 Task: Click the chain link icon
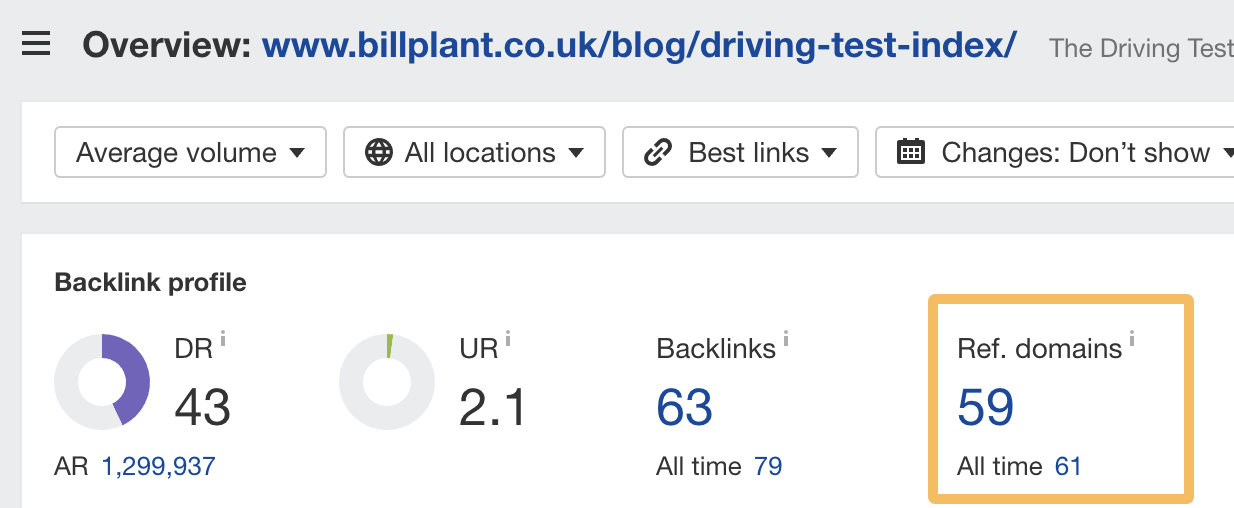click(x=657, y=153)
